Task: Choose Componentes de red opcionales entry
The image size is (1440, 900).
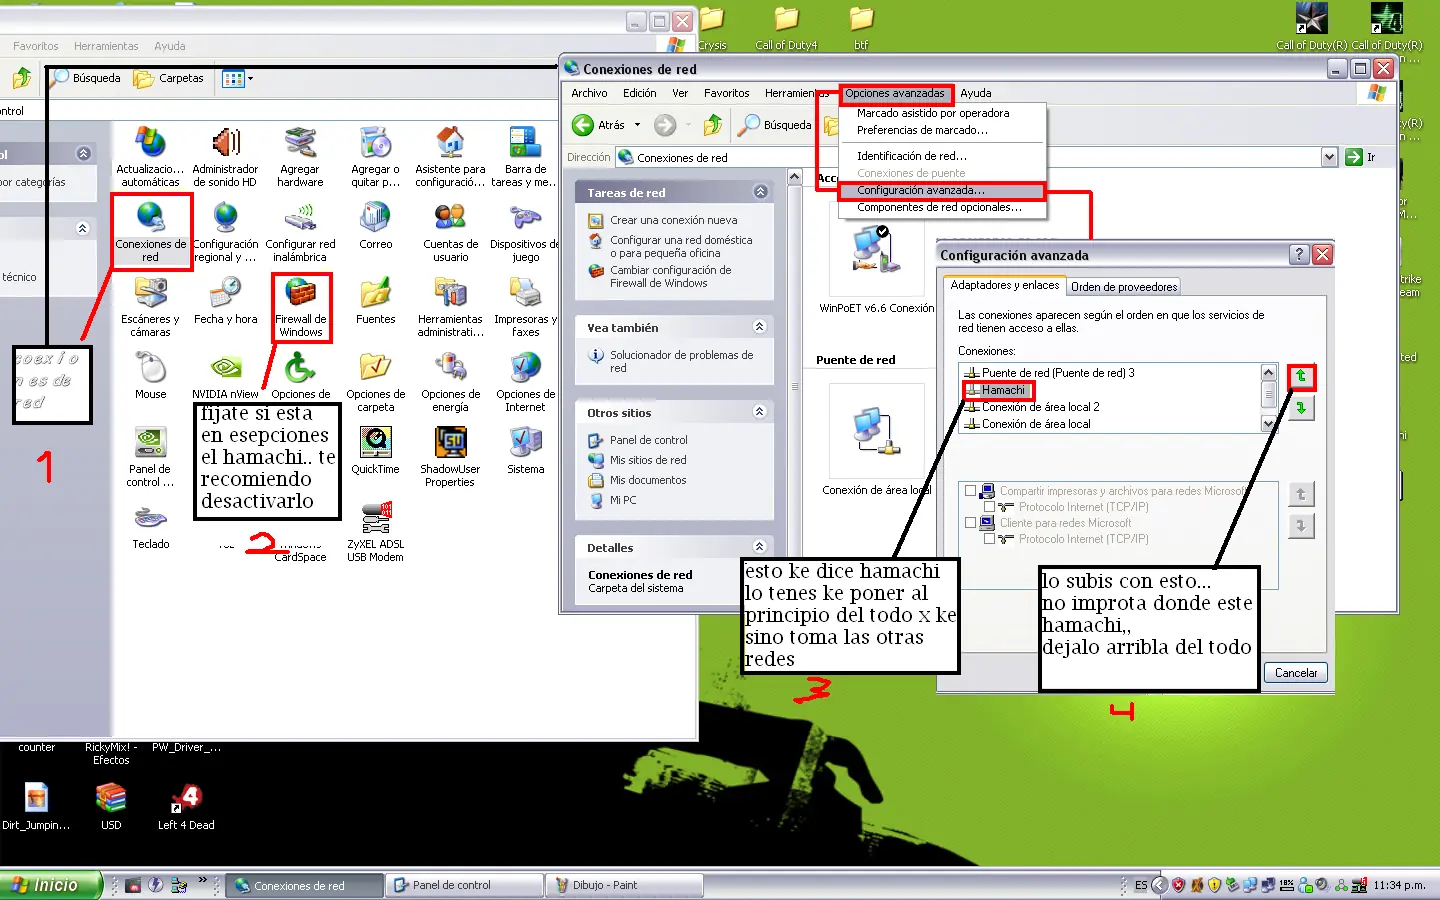Action: point(939,207)
